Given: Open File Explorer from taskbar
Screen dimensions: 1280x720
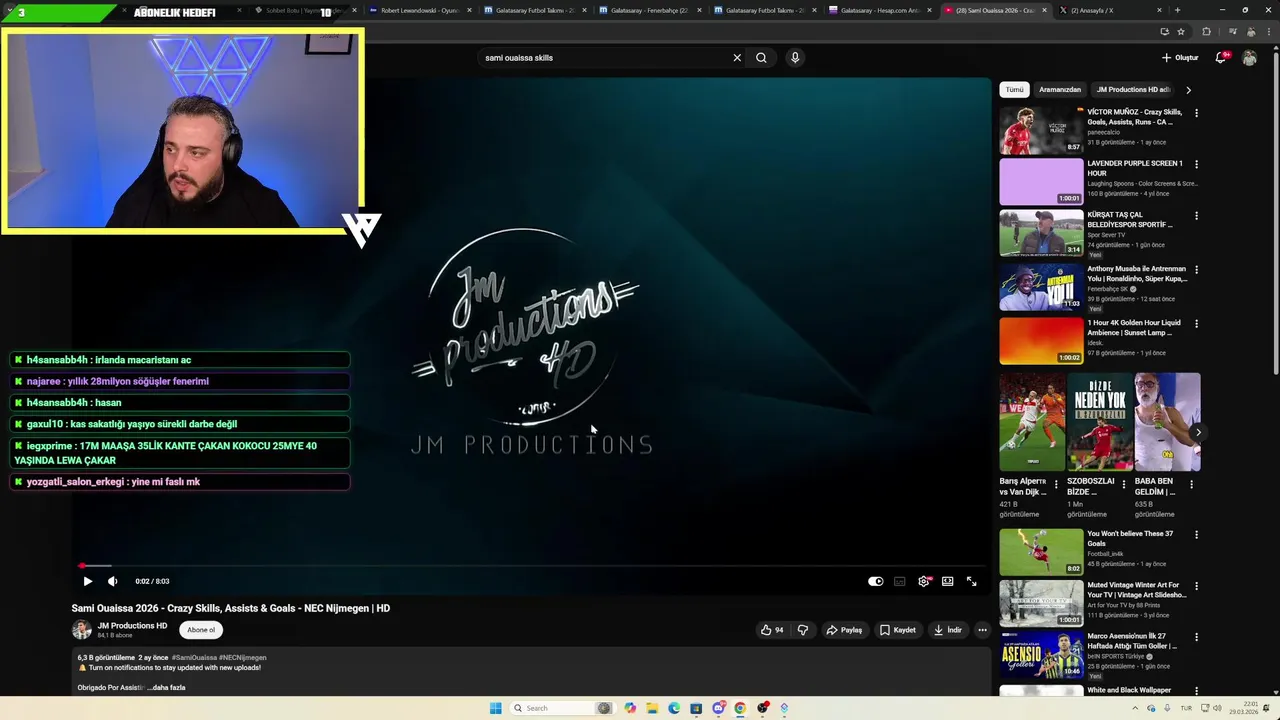Looking at the screenshot, I should 652,708.
